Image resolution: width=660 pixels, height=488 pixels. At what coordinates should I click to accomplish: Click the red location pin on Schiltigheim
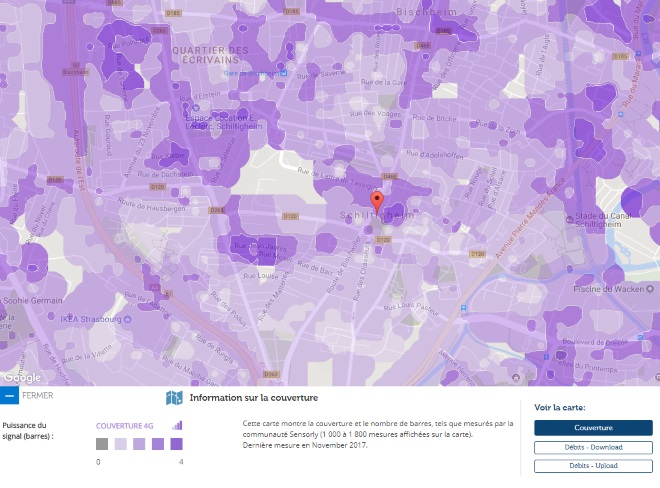[x=376, y=201]
